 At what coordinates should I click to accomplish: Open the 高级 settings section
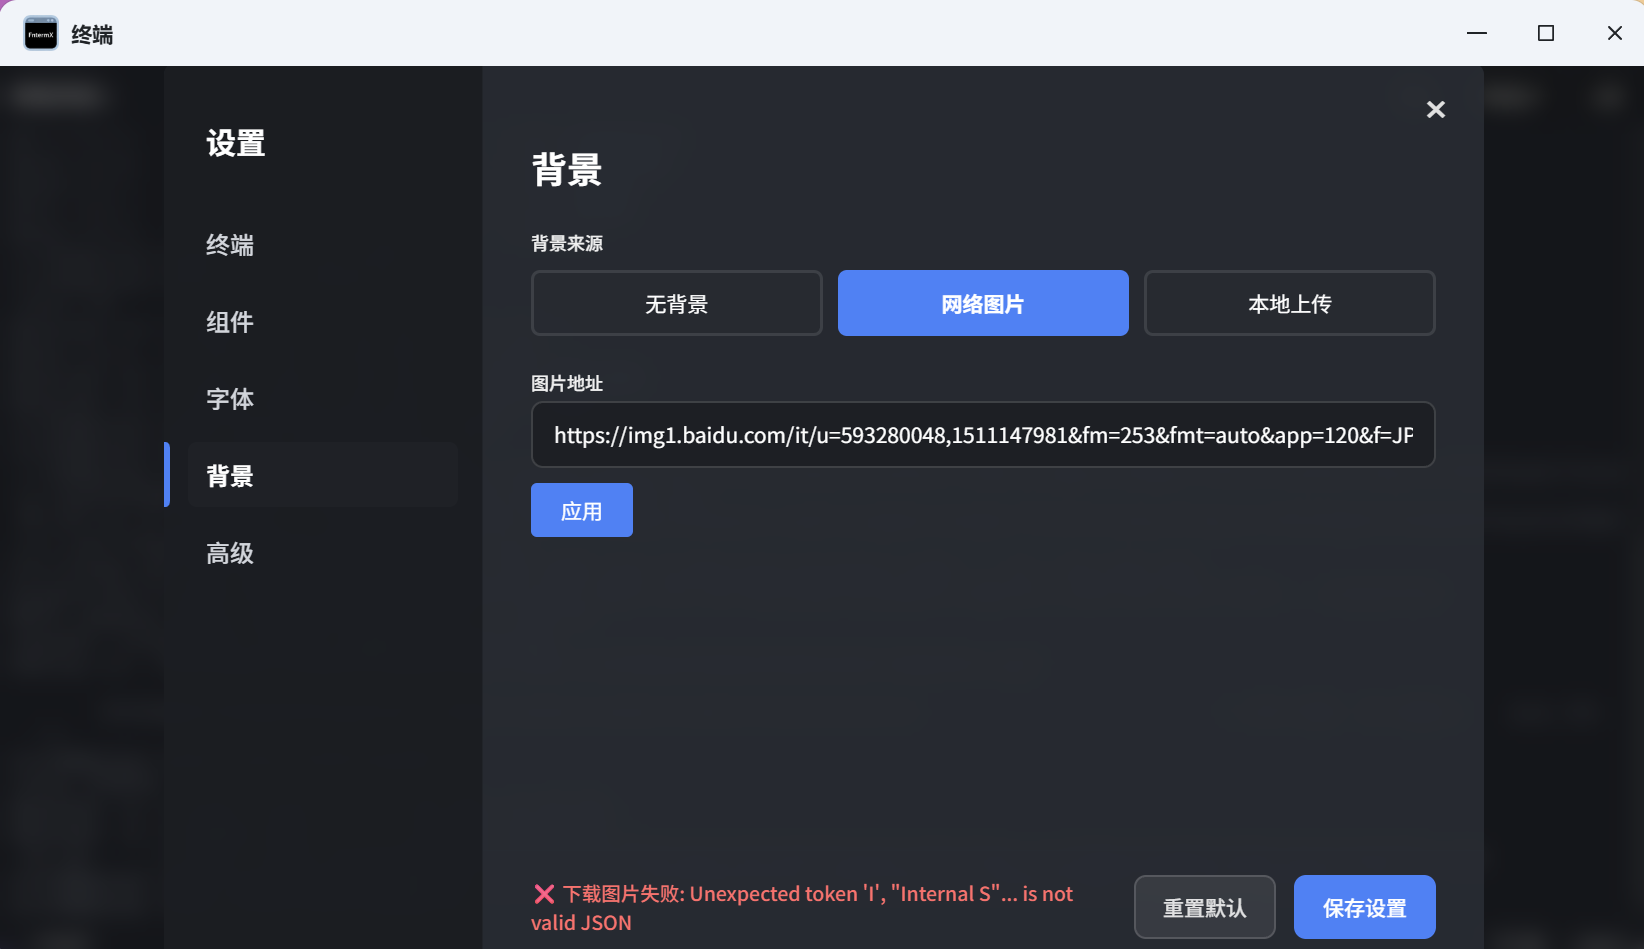coord(229,553)
